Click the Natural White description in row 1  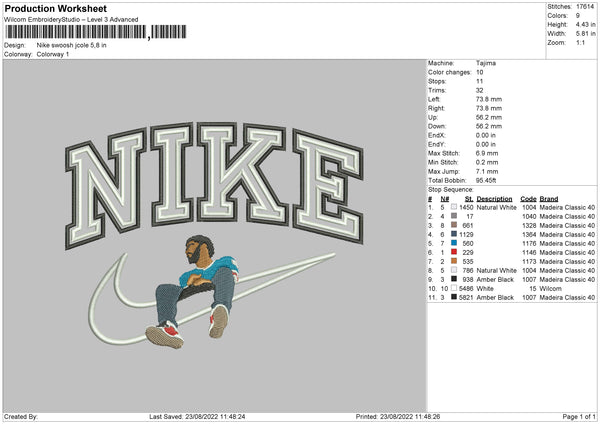click(496, 207)
